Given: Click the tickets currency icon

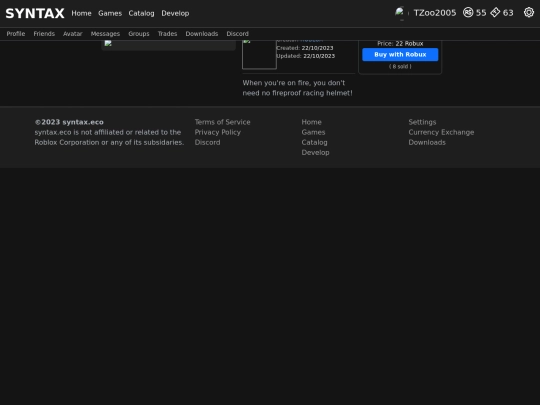Looking at the screenshot, I should click(495, 13).
